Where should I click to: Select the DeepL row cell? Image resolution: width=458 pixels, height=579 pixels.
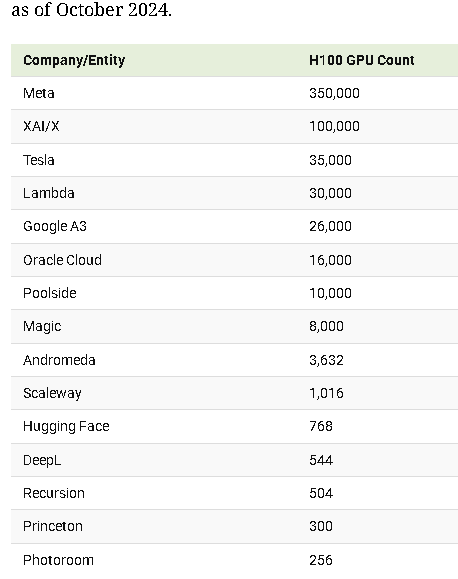tap(42, 460)
